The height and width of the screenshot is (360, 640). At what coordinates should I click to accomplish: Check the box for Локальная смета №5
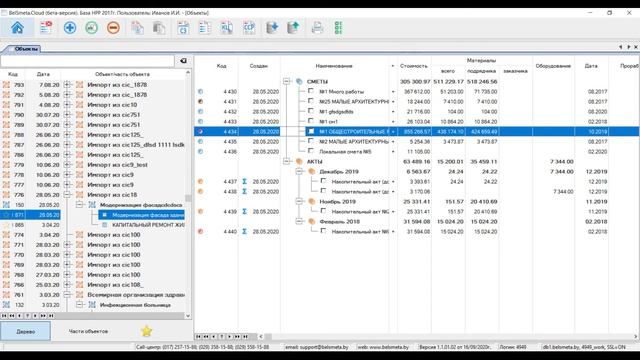[311, 151]
